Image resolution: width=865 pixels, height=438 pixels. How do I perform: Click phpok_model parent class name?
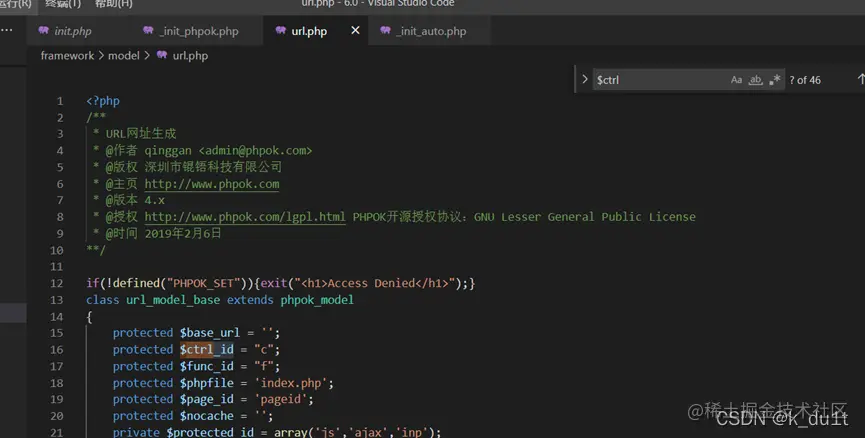pyautogui.click(x=317, y=300)
